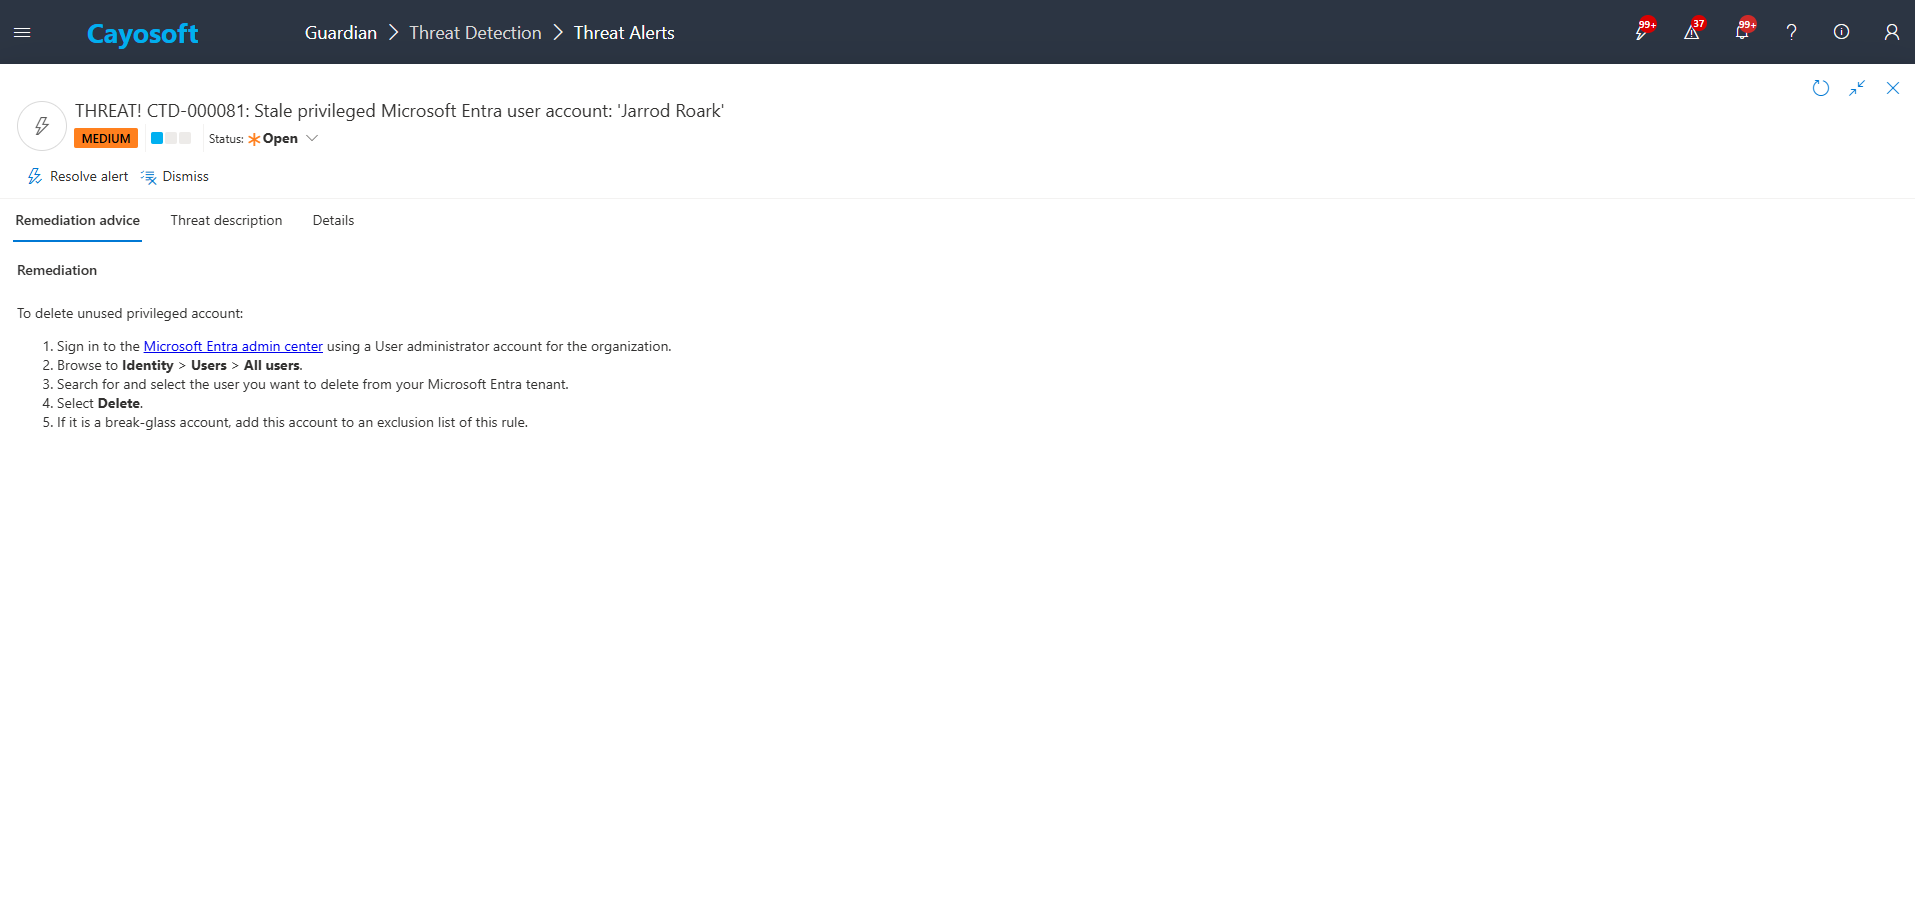Viewport: 1915px width, 909px height.
Task: Collapse the alert panel with inward arrows icon
Action: pyautogui.click(x=1857, y=88)
